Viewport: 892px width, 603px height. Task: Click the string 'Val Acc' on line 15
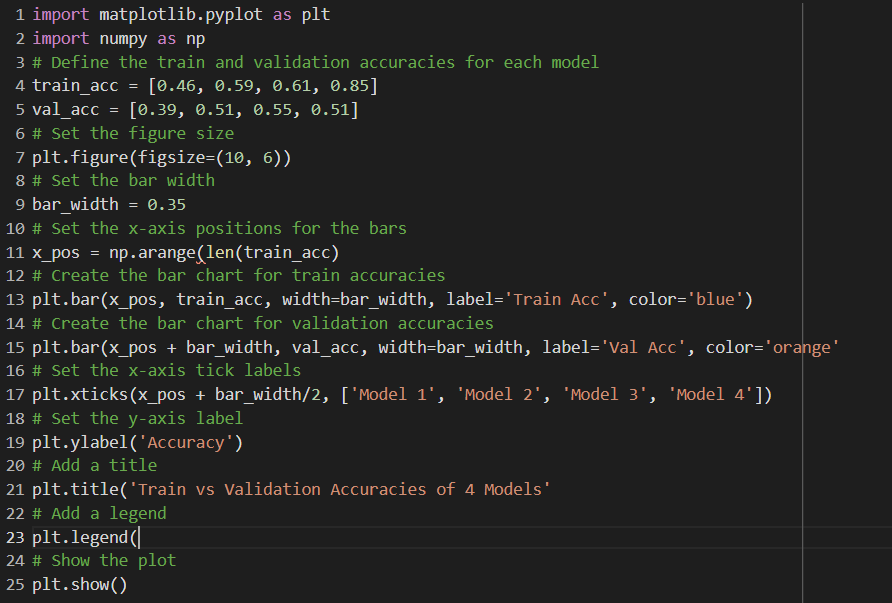click(x=643, y=347)
